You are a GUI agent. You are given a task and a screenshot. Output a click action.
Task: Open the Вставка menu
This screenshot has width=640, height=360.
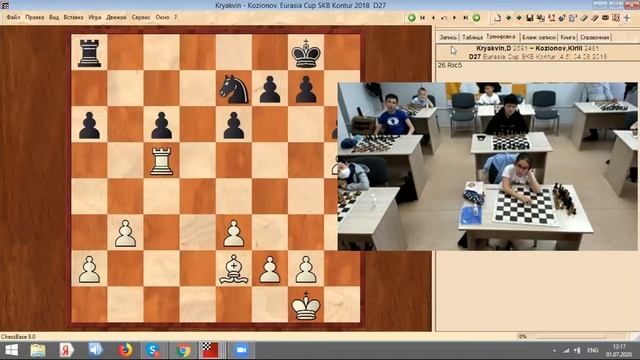click(73, 18)
